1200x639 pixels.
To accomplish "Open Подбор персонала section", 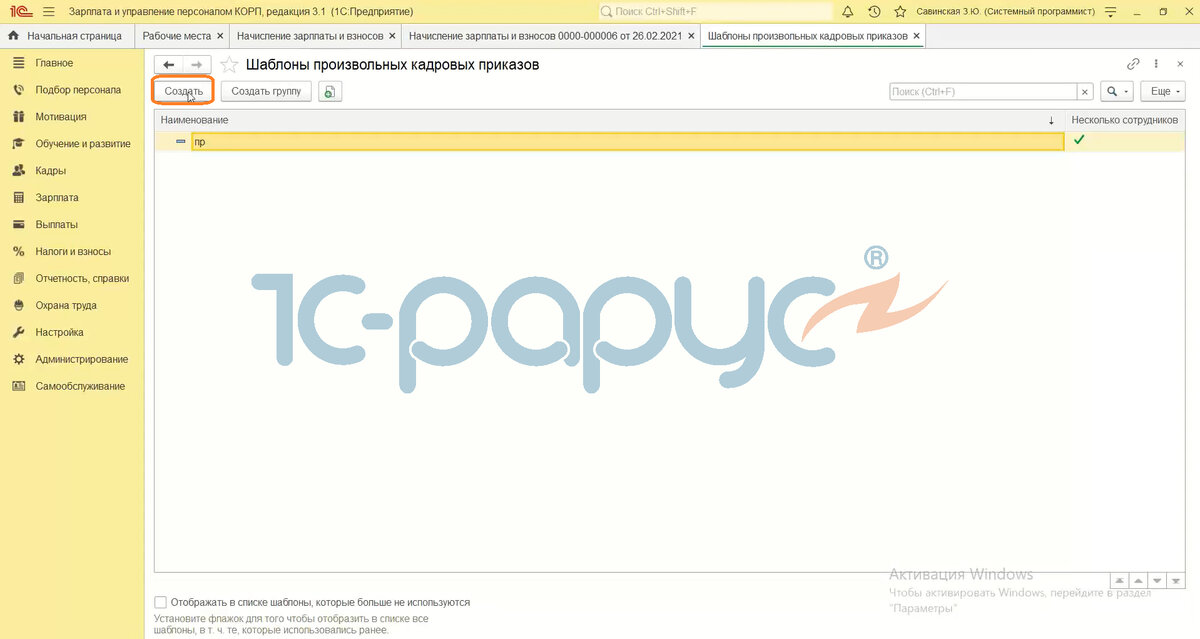I will 78,89.
